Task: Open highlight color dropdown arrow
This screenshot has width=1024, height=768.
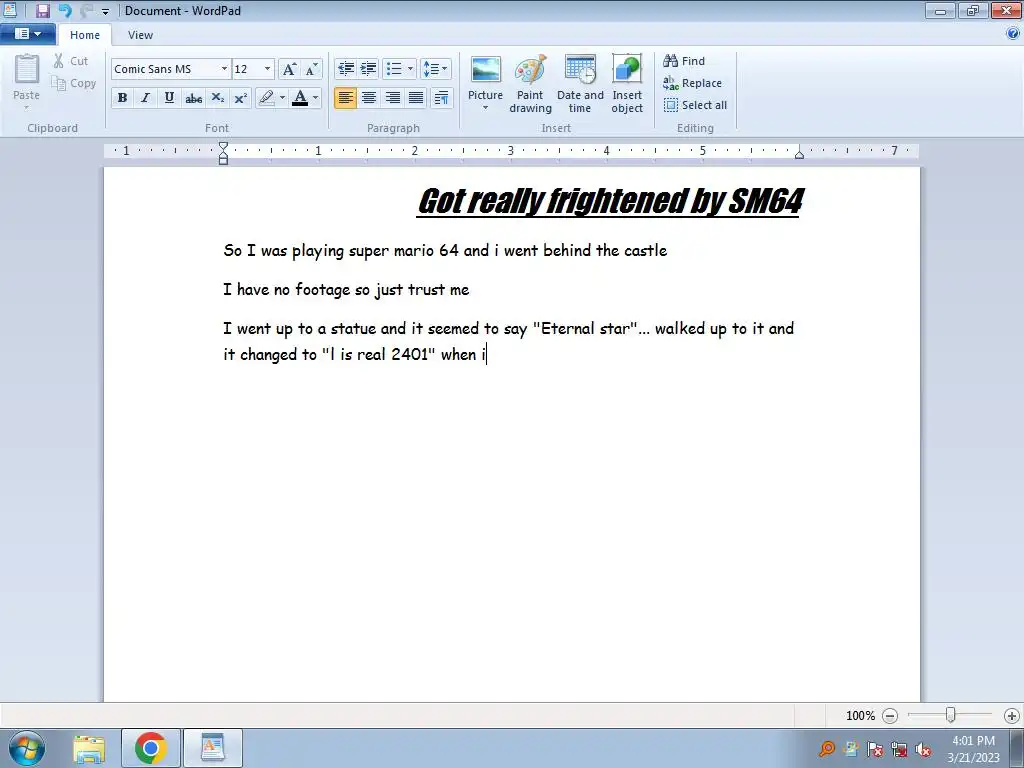Action: pos(282,98)
